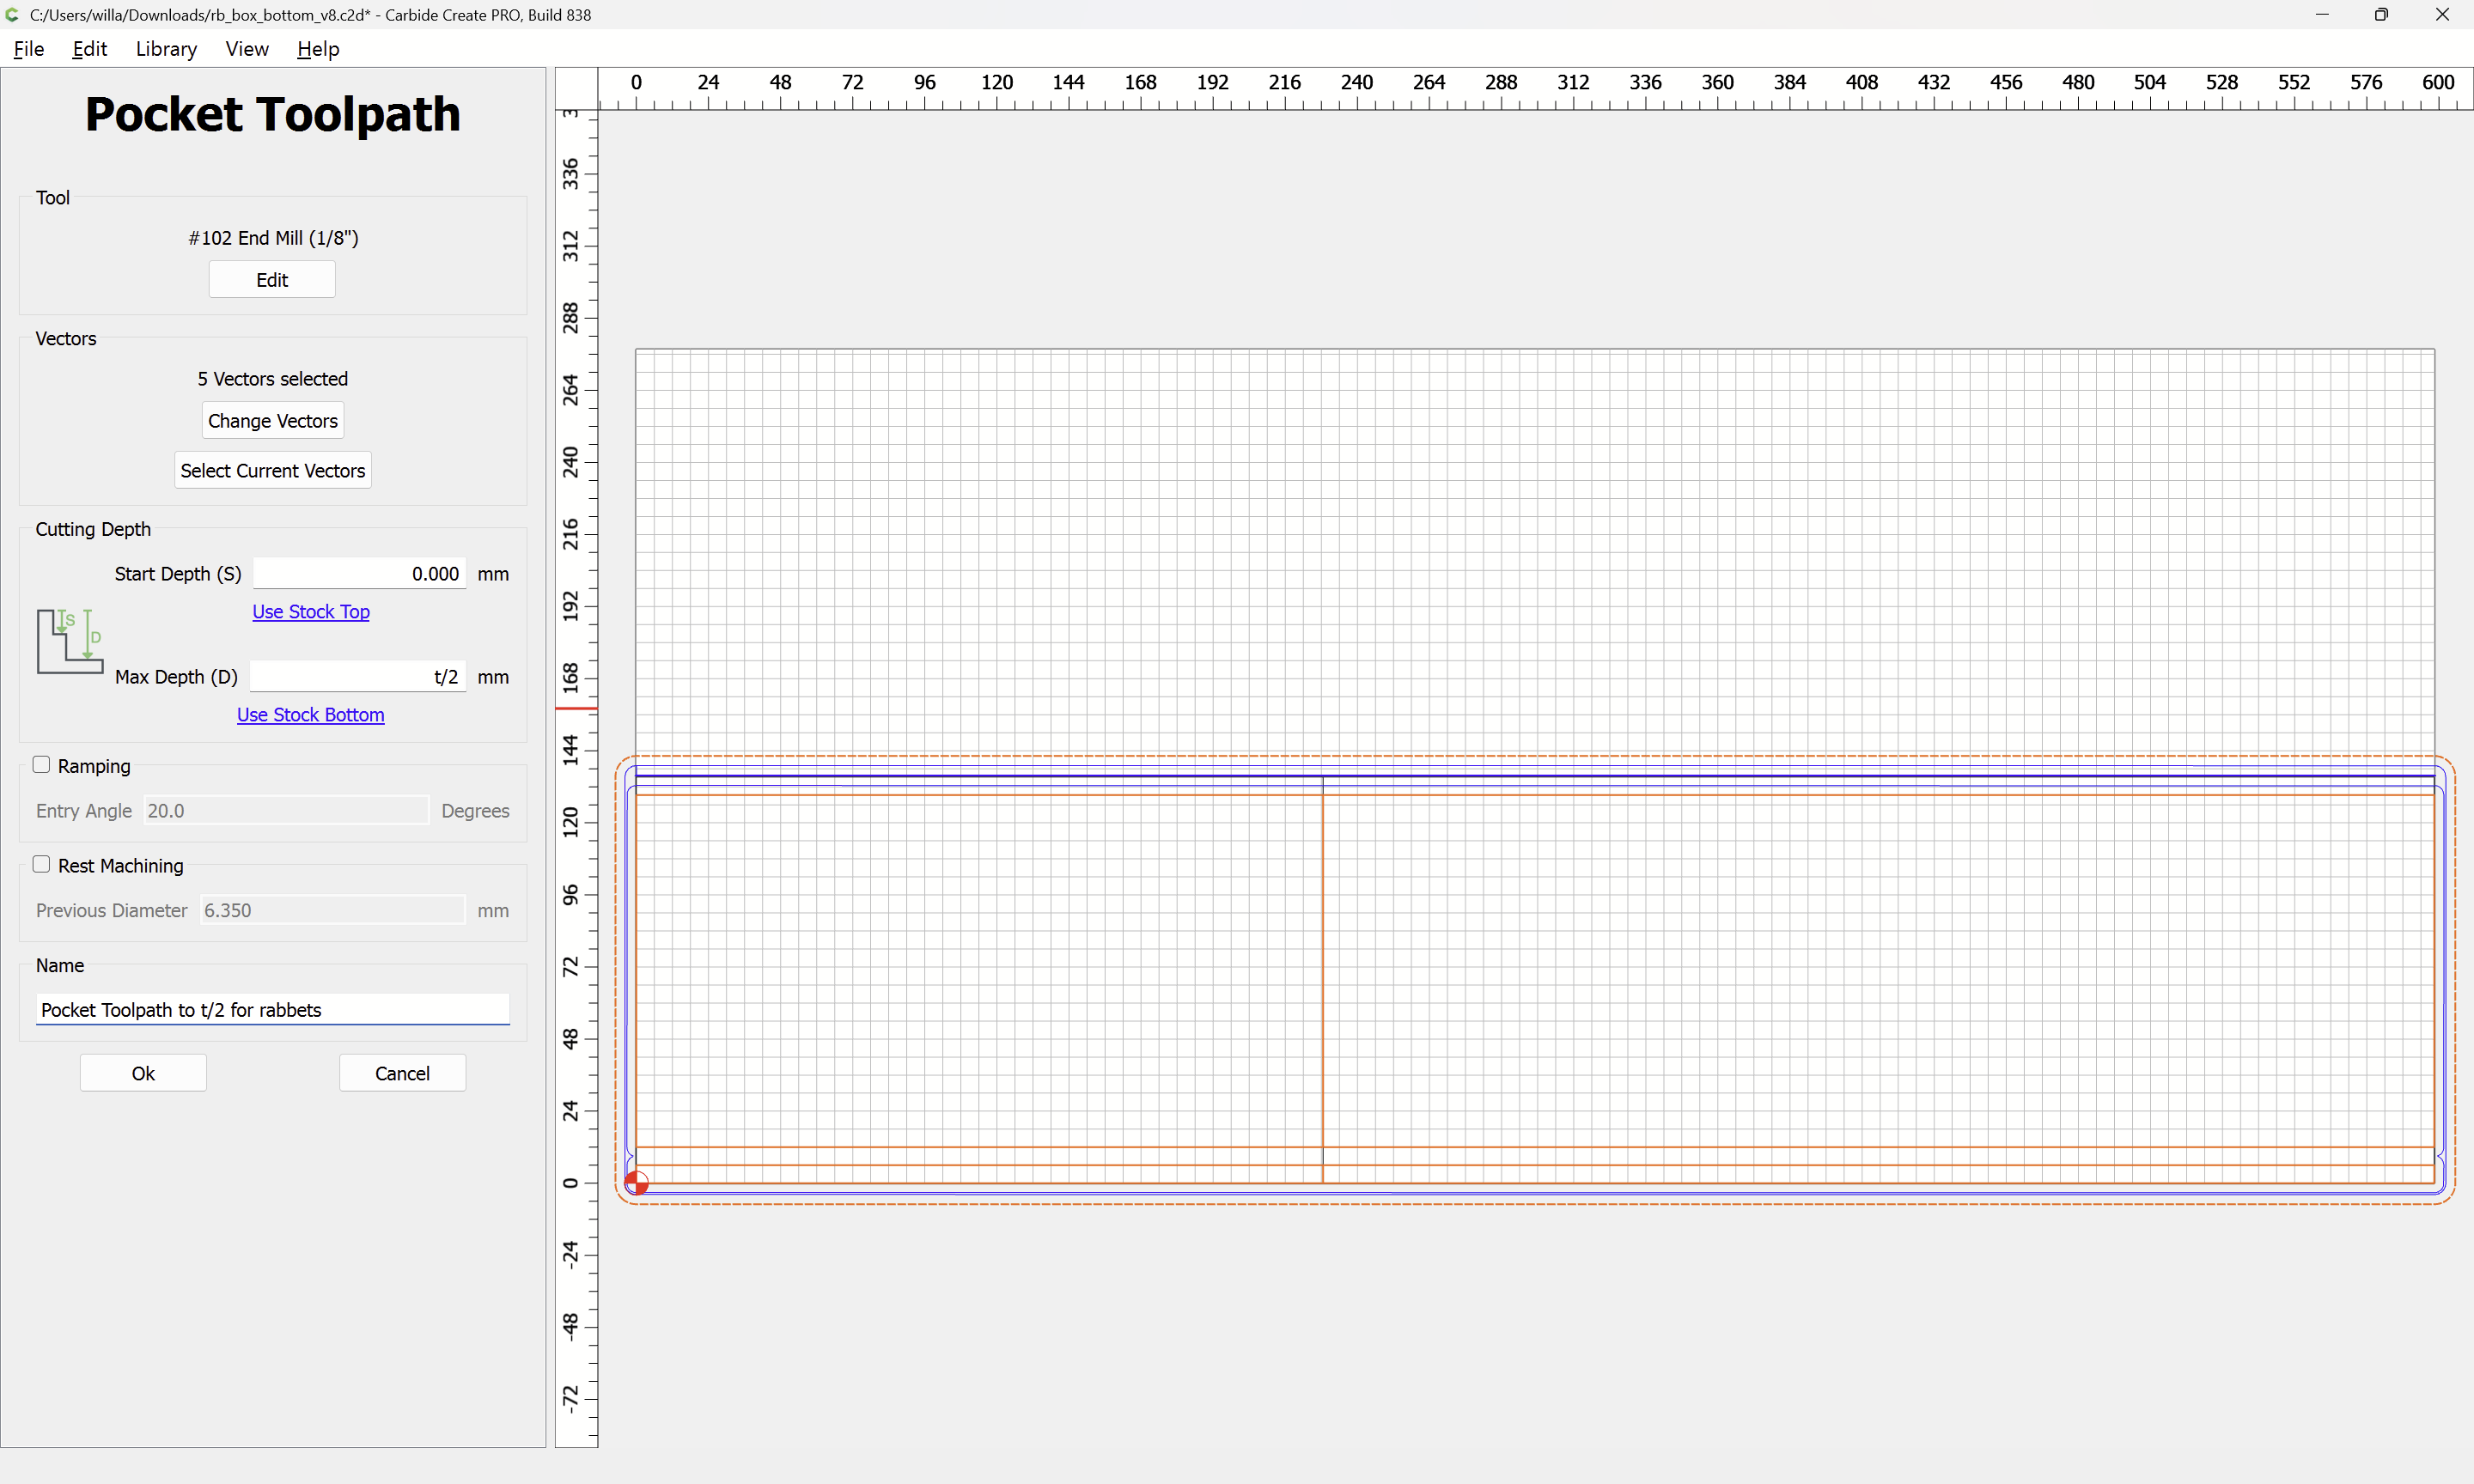Open the View menu
Screen dimensions: 2474x1484
[246, 49]
